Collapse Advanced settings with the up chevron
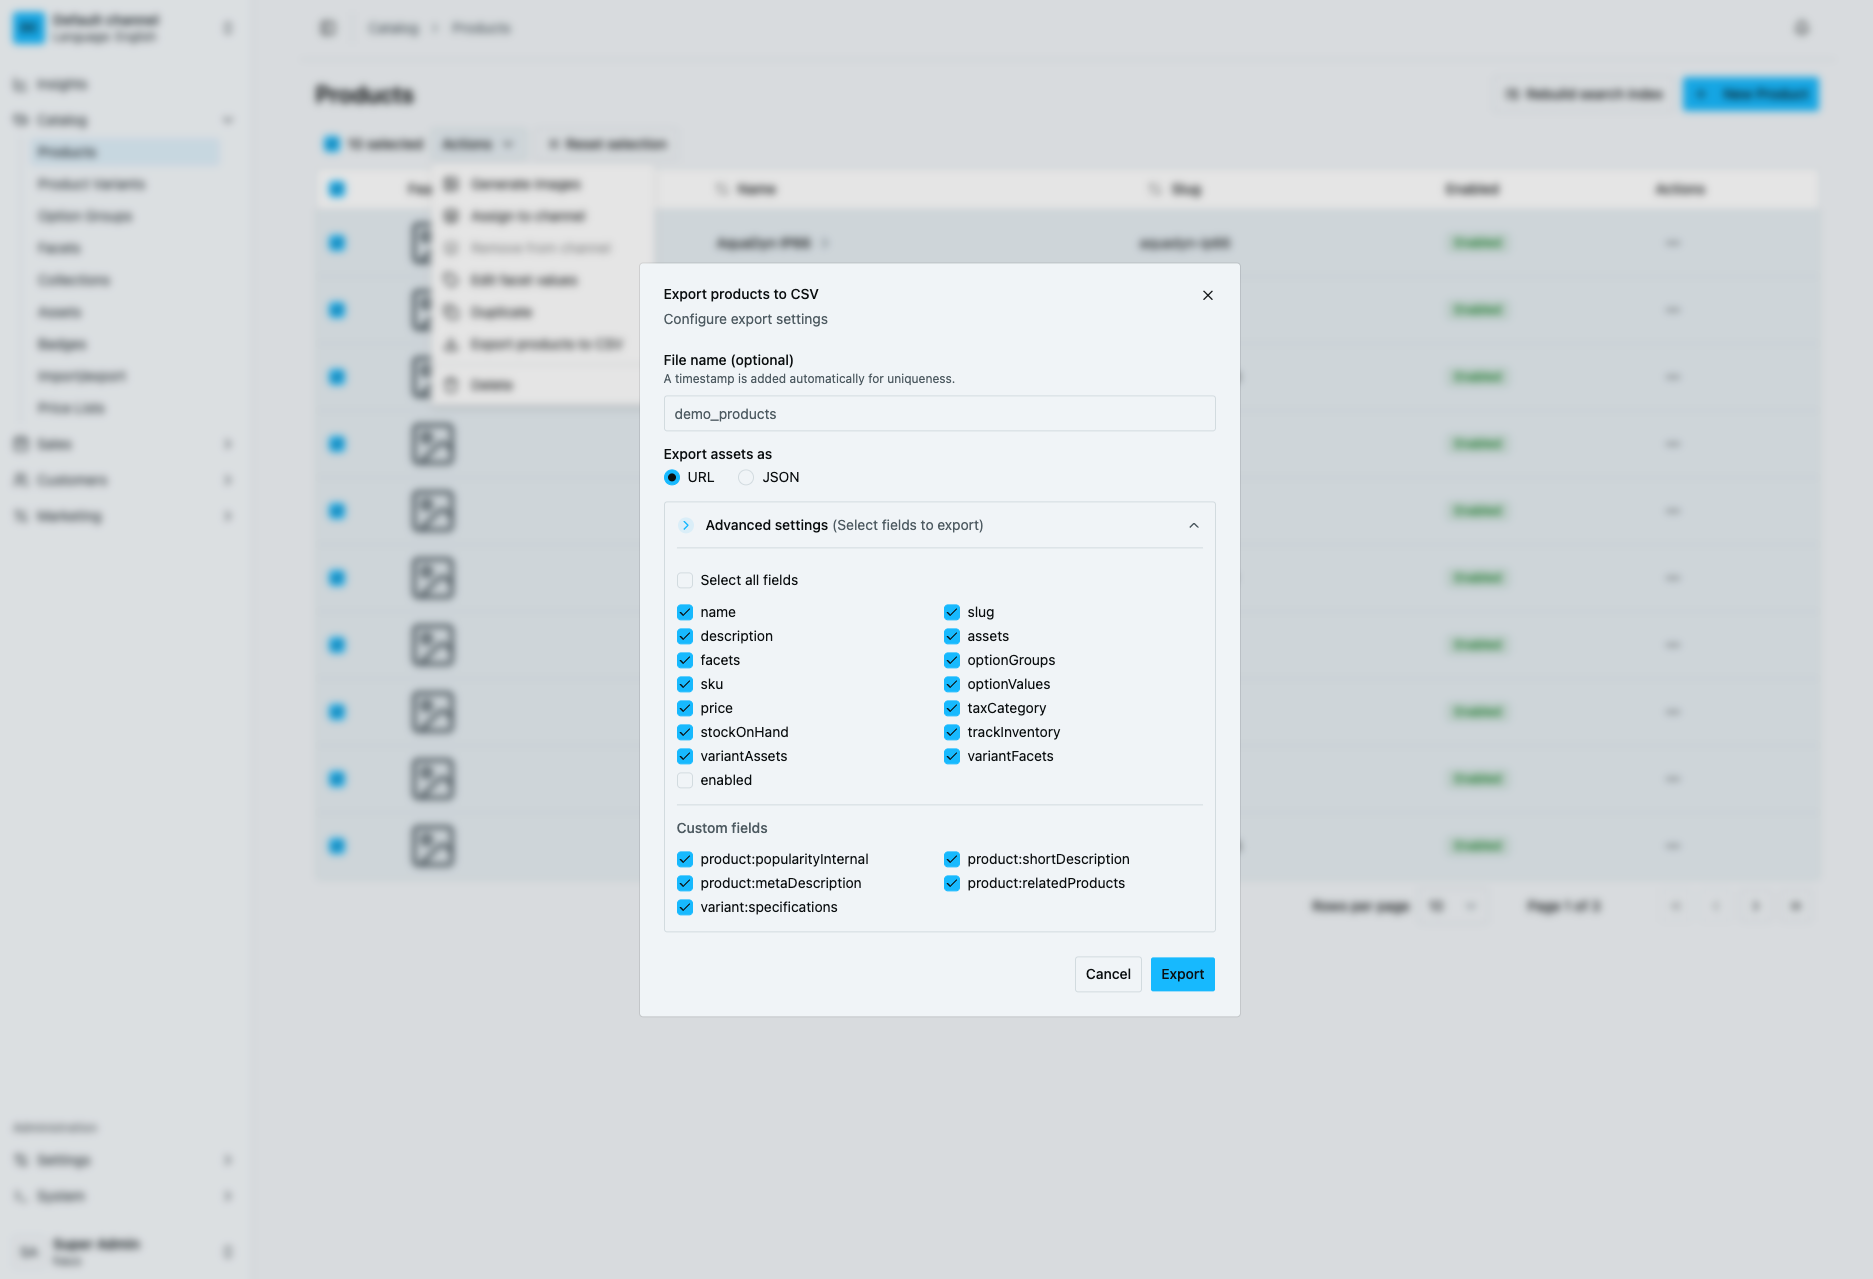Viewport: 1873px width, 1279px height. (x=1194, y=525)
